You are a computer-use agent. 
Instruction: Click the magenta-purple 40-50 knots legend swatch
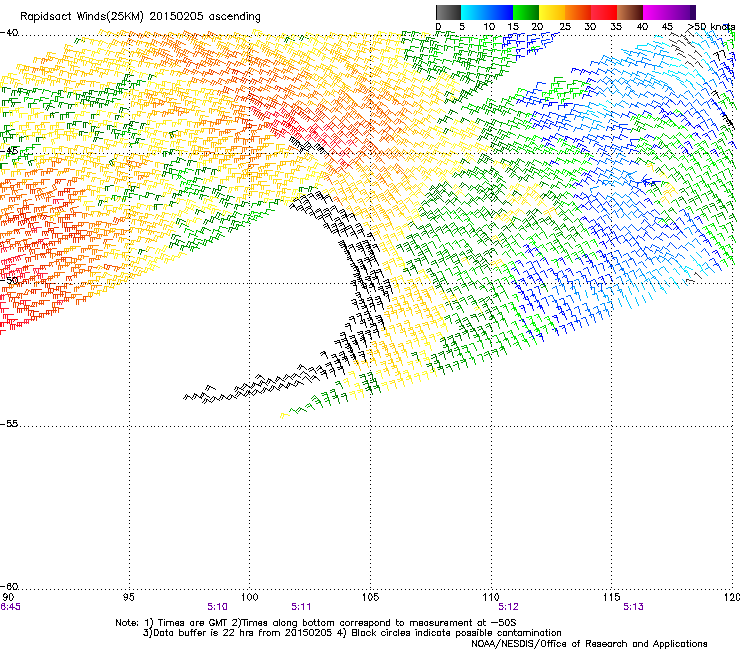click(669, 12)
